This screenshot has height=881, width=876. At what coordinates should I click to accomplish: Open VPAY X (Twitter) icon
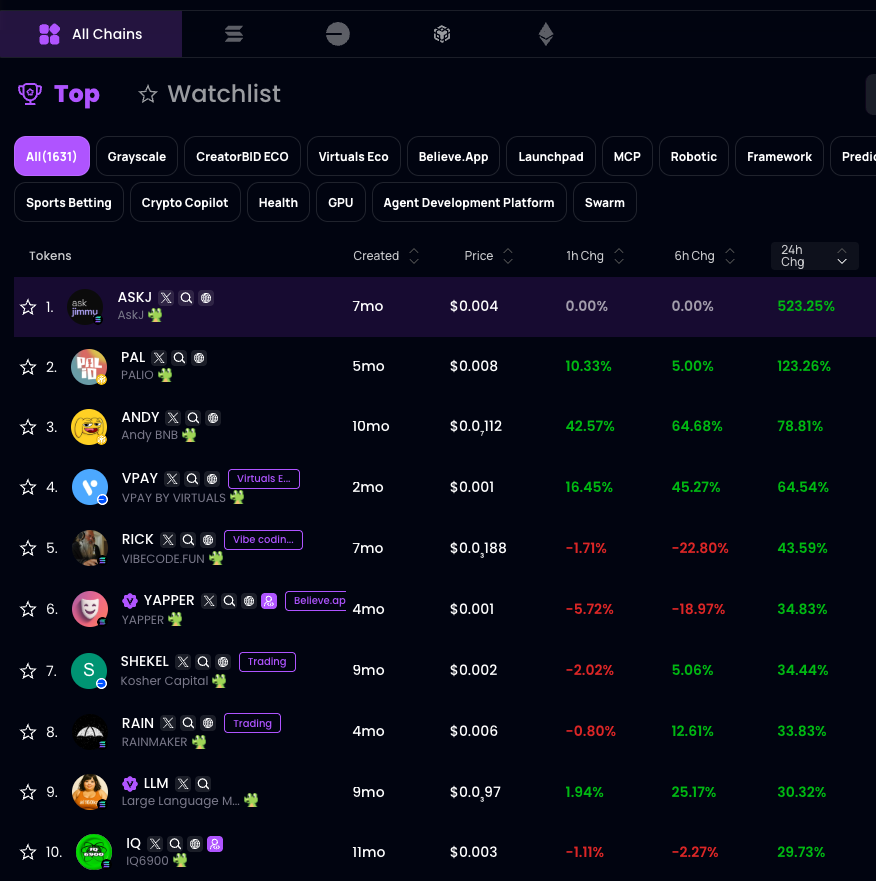(x=172, y=479)
